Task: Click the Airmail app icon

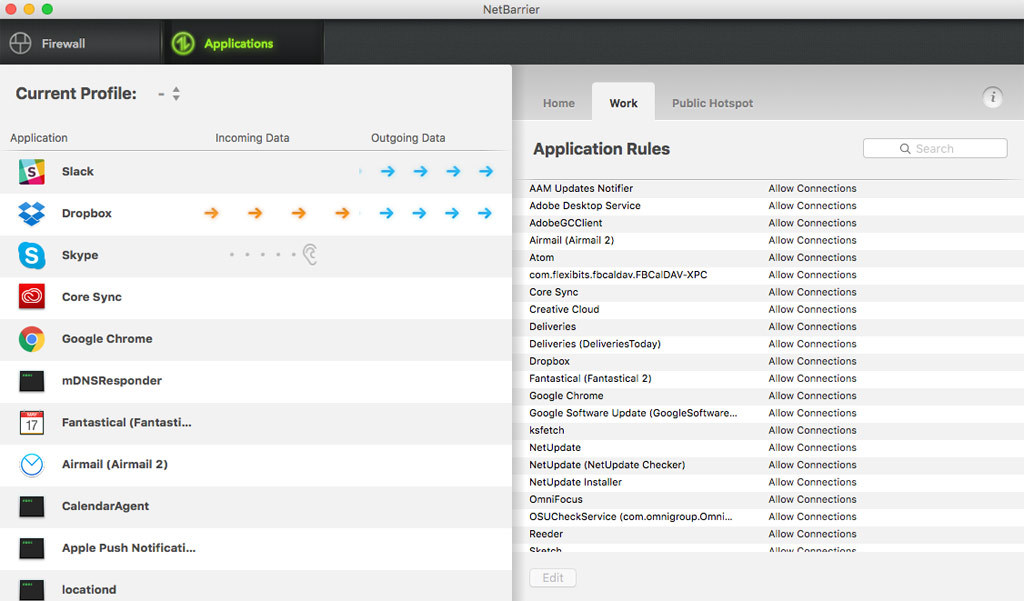Action: pos(31,464)
